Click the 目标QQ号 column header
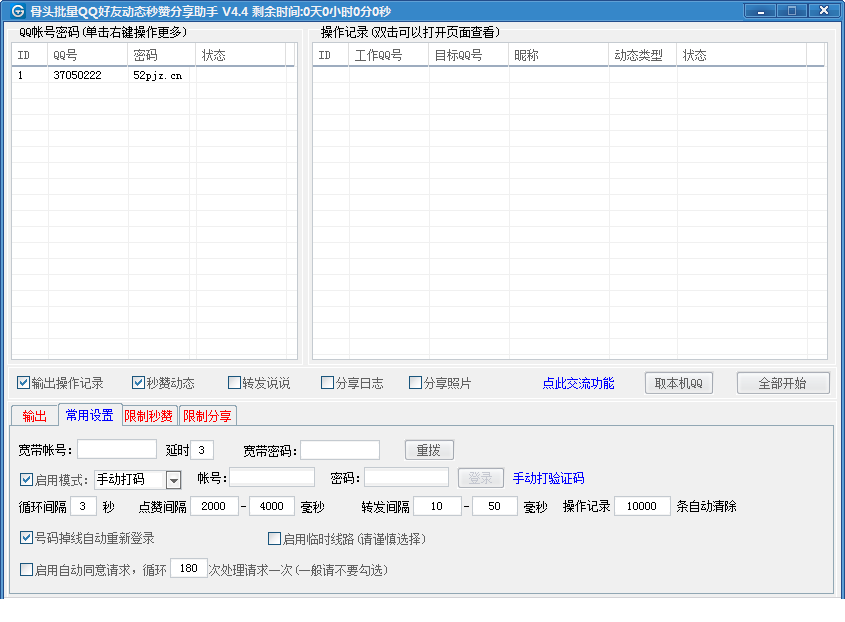This screenshot has width=845, height=622. tap(468, 55)
